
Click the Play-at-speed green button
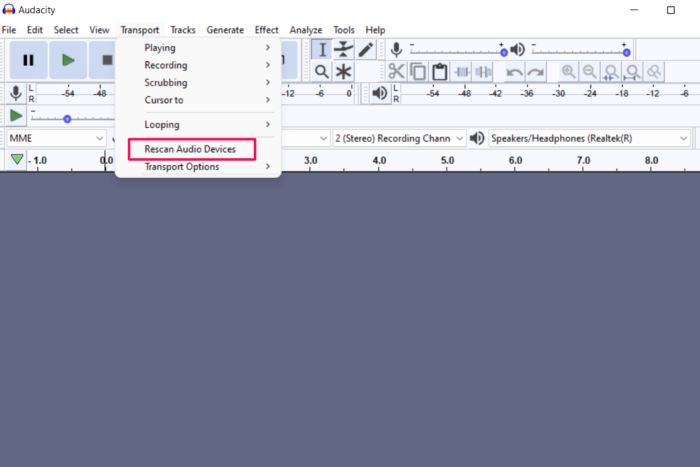(16, 116)
